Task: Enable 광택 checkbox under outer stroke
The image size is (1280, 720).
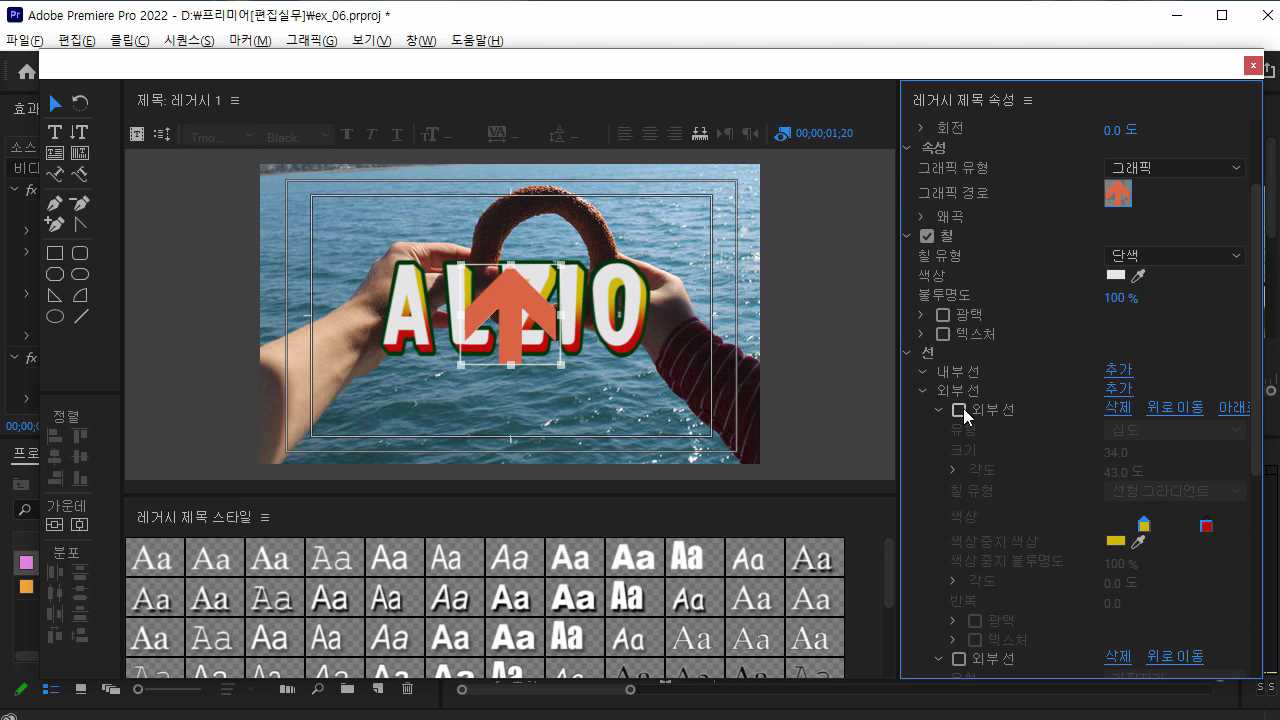Action: click(975, 621)
